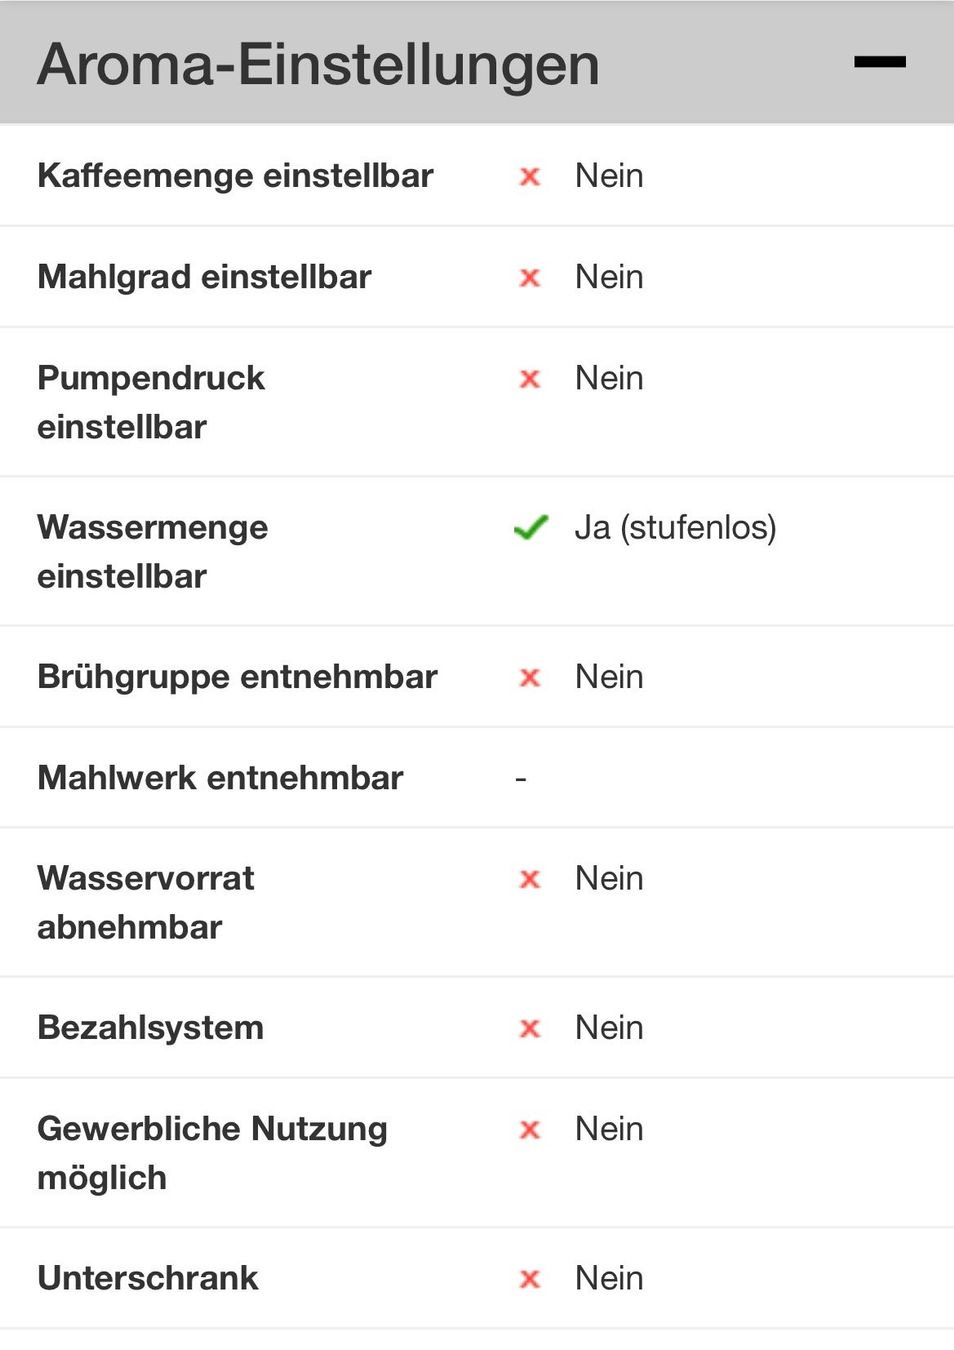Click the Aroma-Einstellungen header title

click(x=319, y=64)
